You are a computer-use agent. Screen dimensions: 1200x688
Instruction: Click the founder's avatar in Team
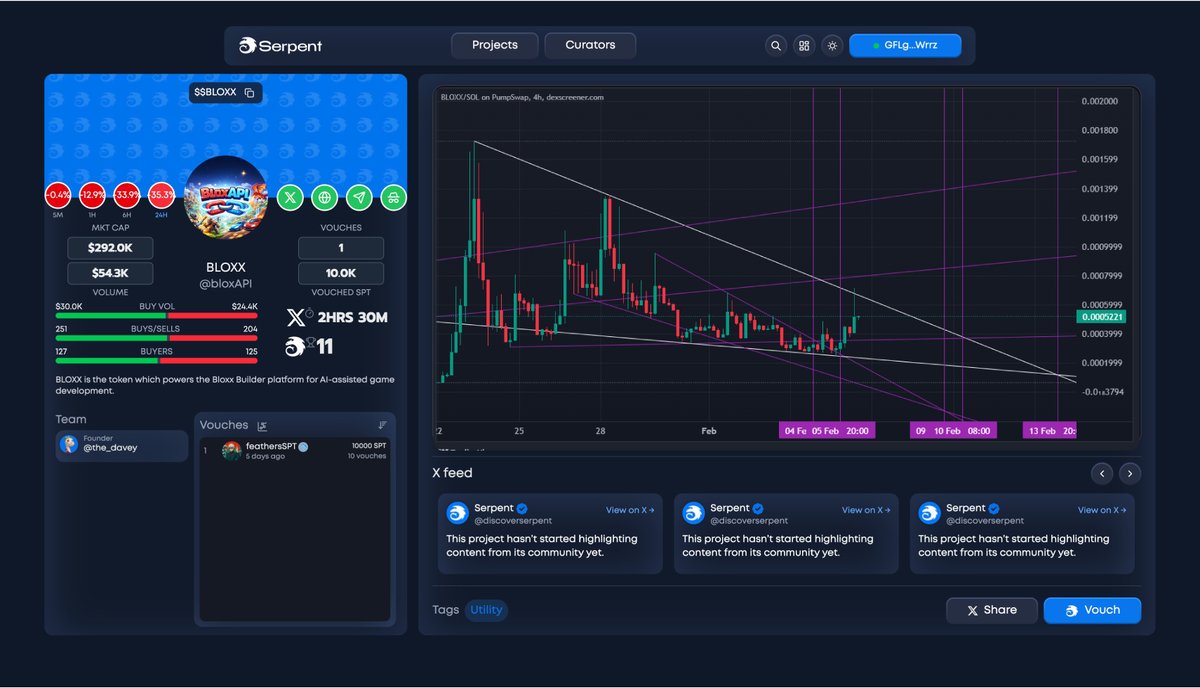pyautogui.click(x=69, y=445)
